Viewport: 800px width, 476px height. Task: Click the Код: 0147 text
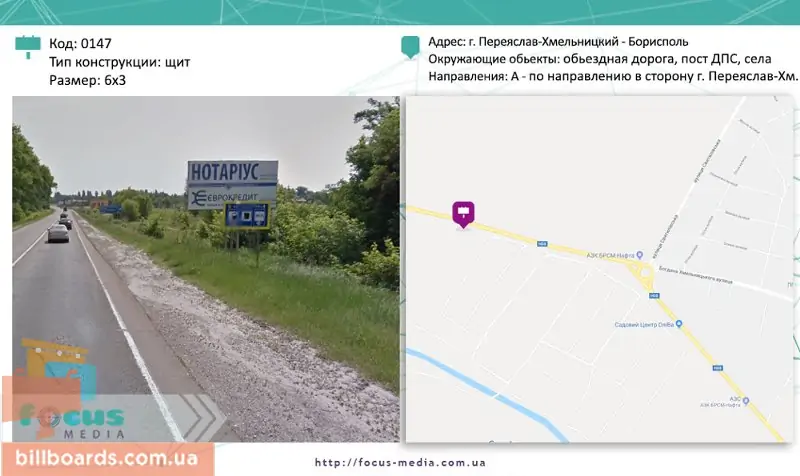(80, 43)
